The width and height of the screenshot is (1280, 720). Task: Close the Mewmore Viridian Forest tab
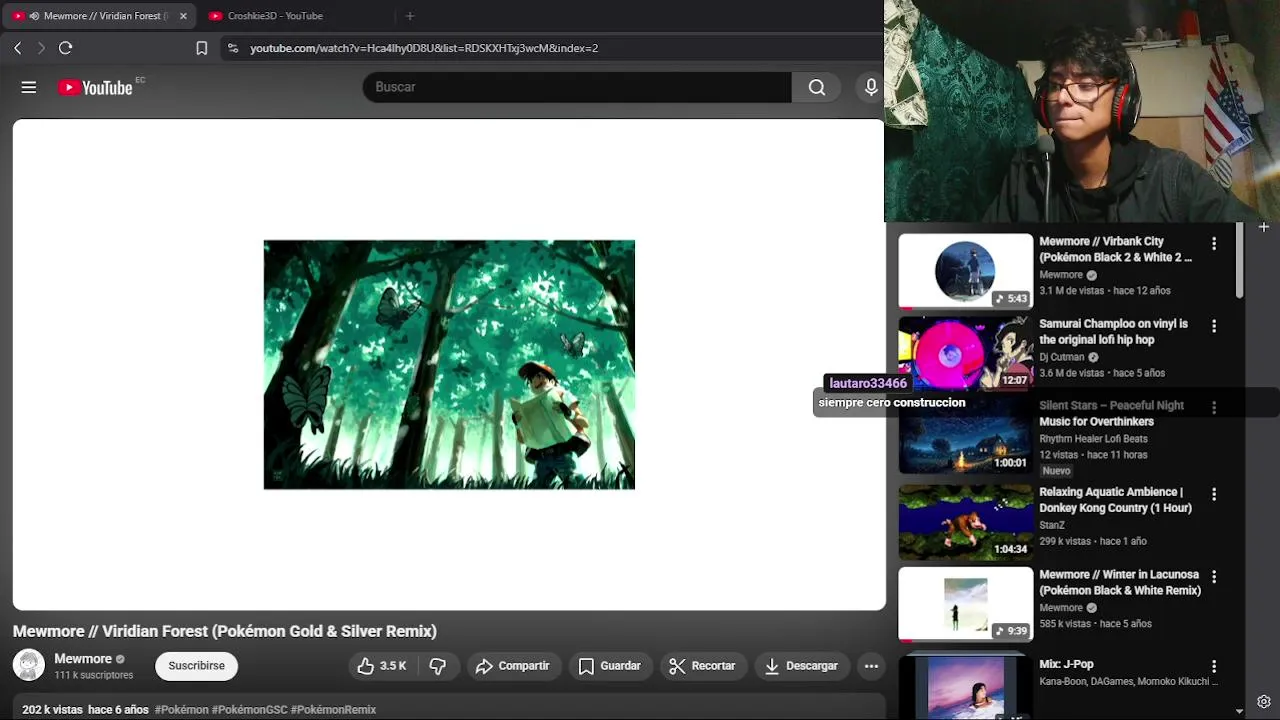183,16
